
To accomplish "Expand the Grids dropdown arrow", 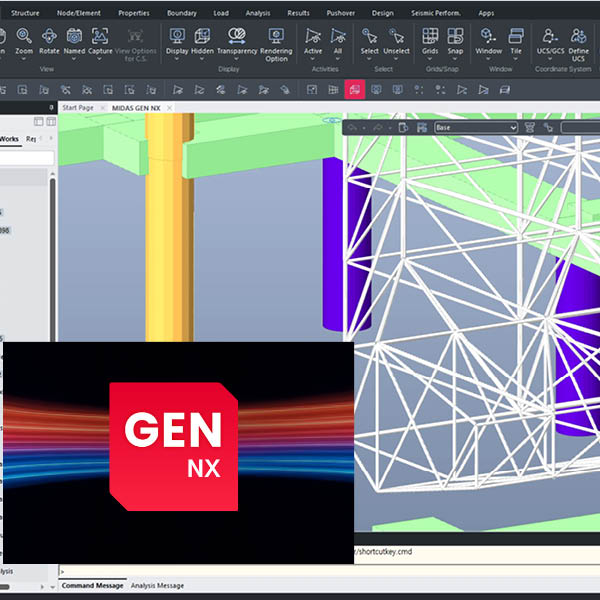I will (x=430, y=59).
